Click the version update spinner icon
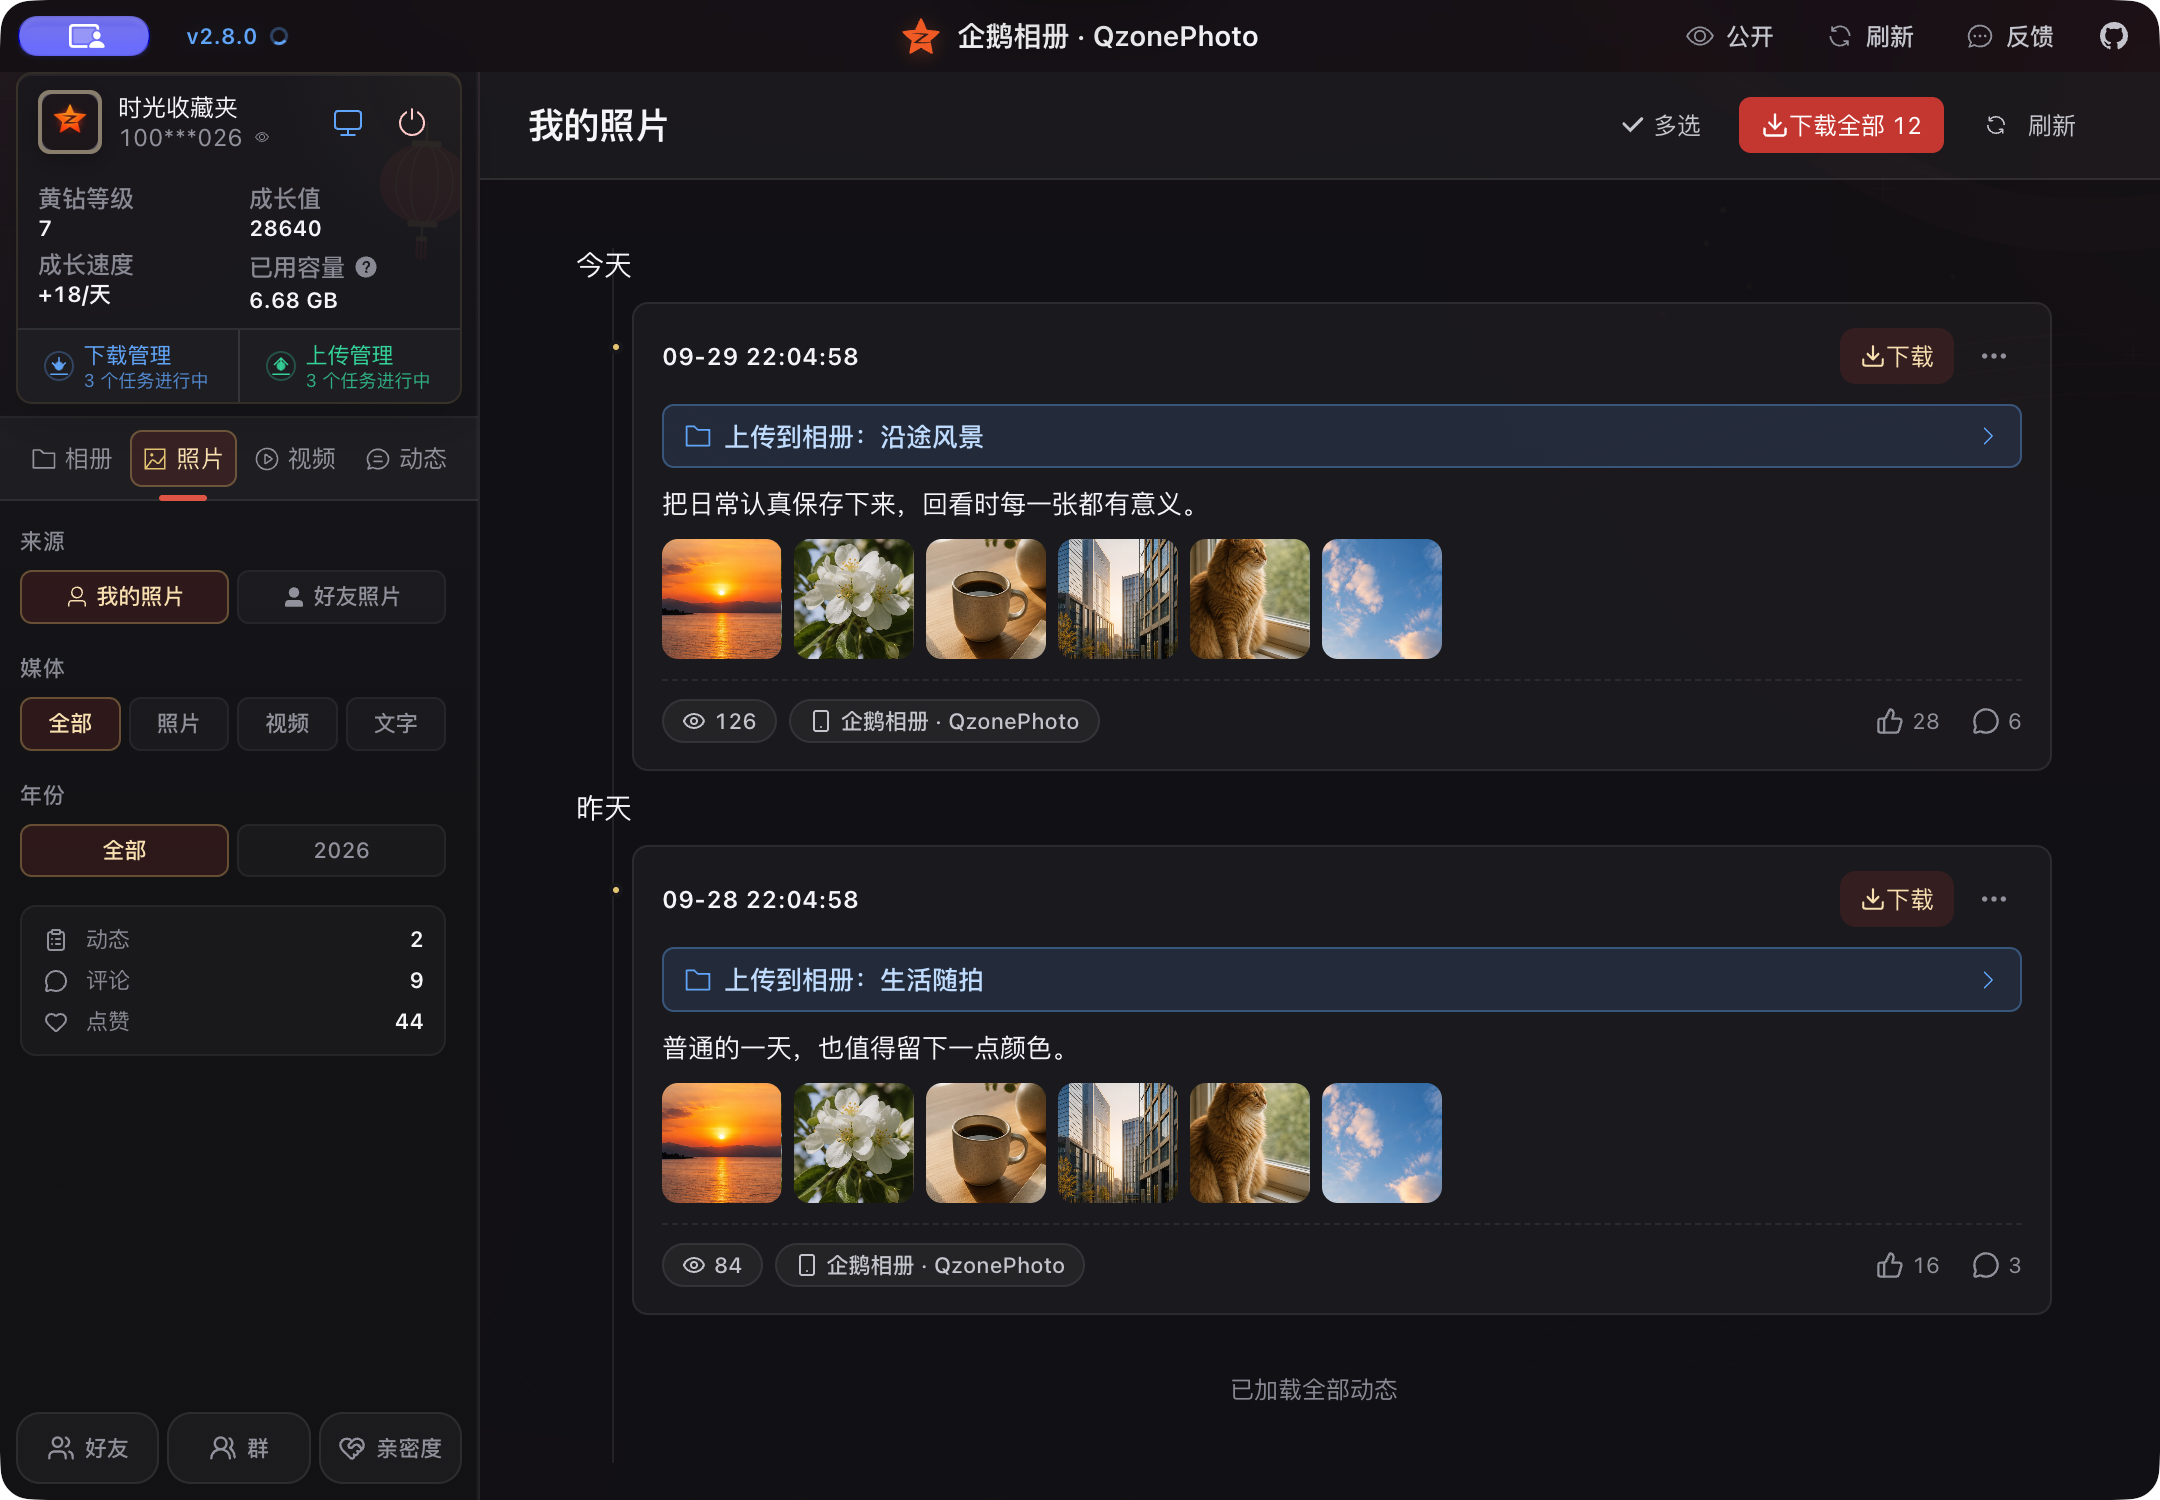This screenshot has width=2160, height=1500. click(280, 37)
